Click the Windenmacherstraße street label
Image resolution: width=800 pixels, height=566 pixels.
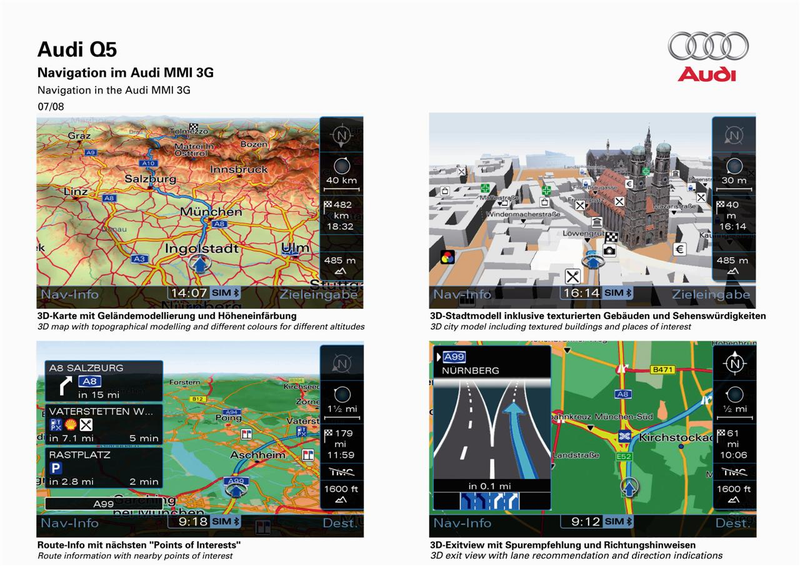click(x=523, y=214)
